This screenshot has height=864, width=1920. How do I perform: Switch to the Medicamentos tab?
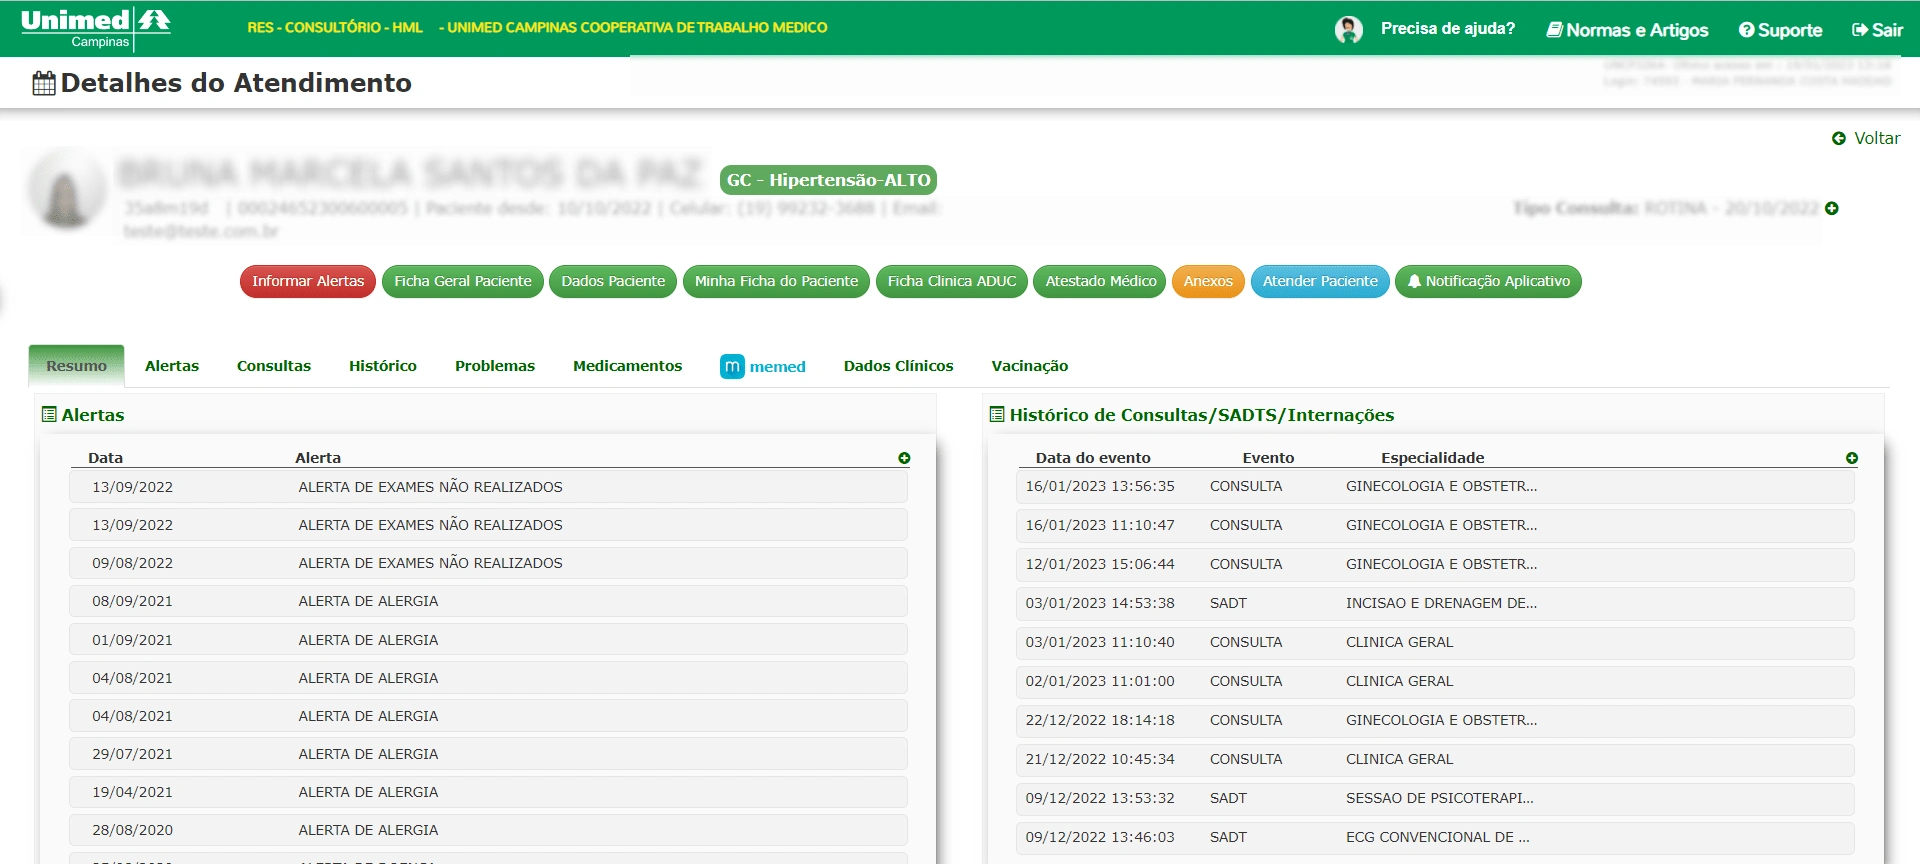tap(627, 366)
